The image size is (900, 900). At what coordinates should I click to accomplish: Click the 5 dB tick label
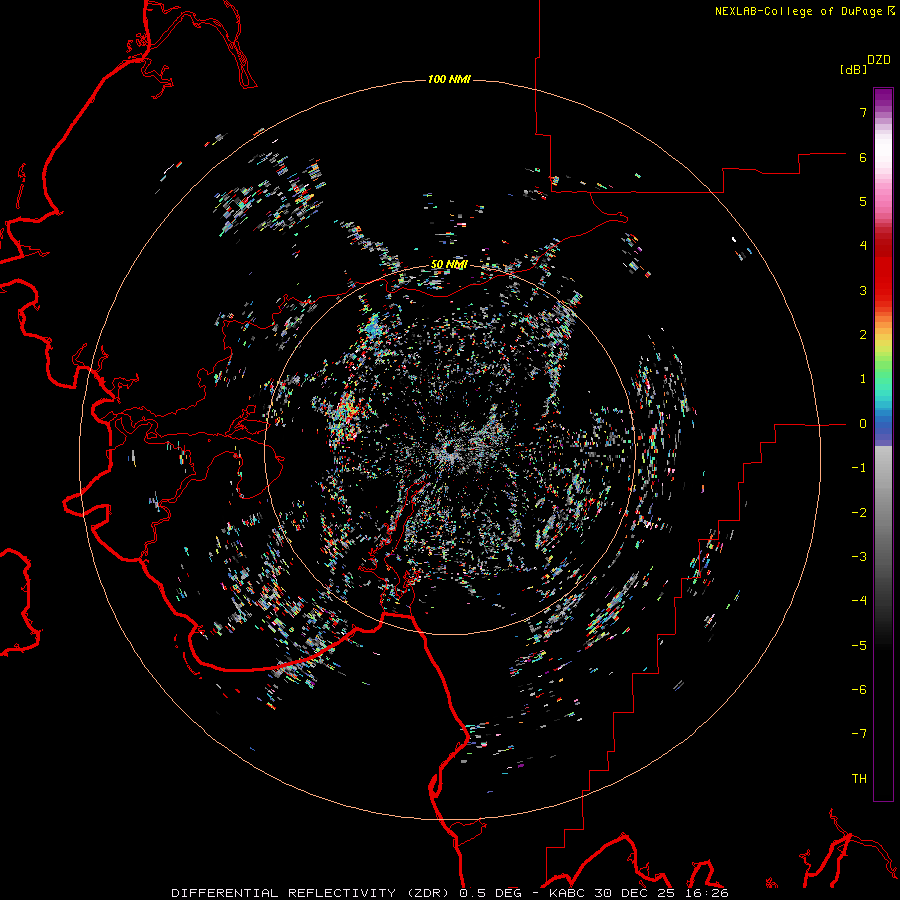[863, 201]
